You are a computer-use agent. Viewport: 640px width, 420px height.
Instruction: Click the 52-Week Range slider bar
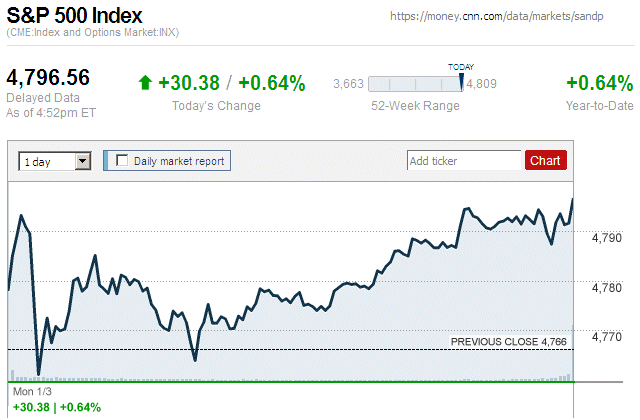[x=415, y=84]
